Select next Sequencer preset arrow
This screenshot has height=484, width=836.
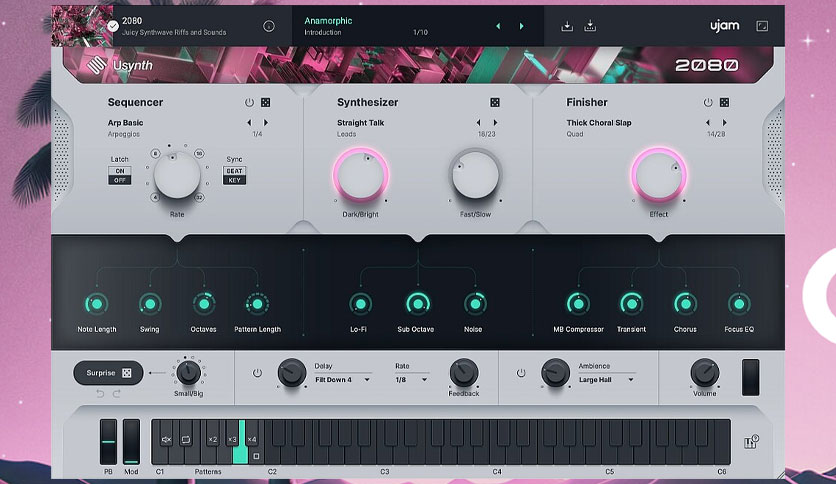266,123
